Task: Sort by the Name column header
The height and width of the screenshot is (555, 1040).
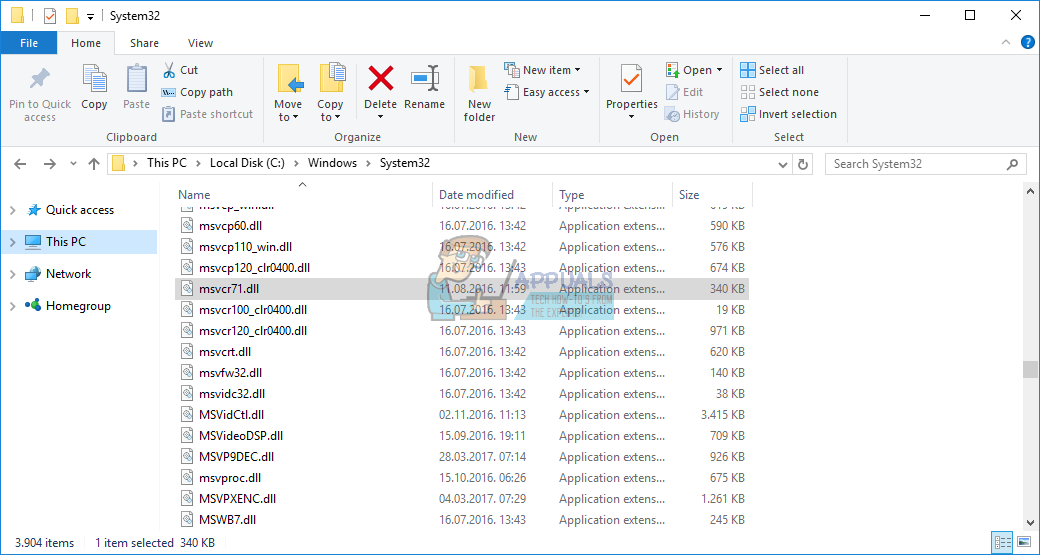Action: [x=194, y=195]
